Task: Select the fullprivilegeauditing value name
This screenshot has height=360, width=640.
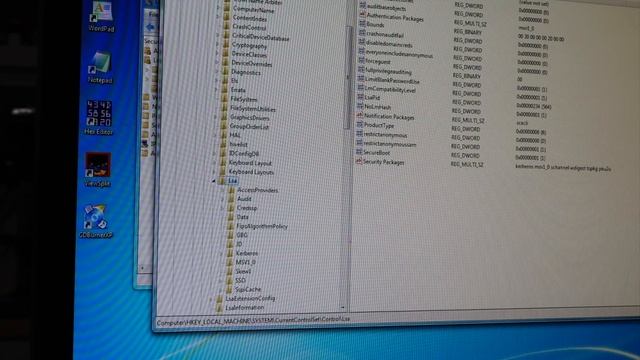Action: point(389,71)
